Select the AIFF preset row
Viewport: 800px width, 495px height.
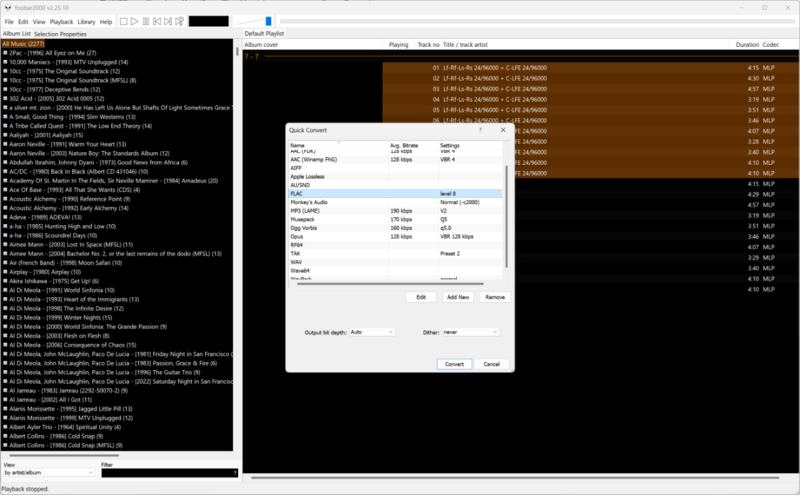(x=395, y=168)
